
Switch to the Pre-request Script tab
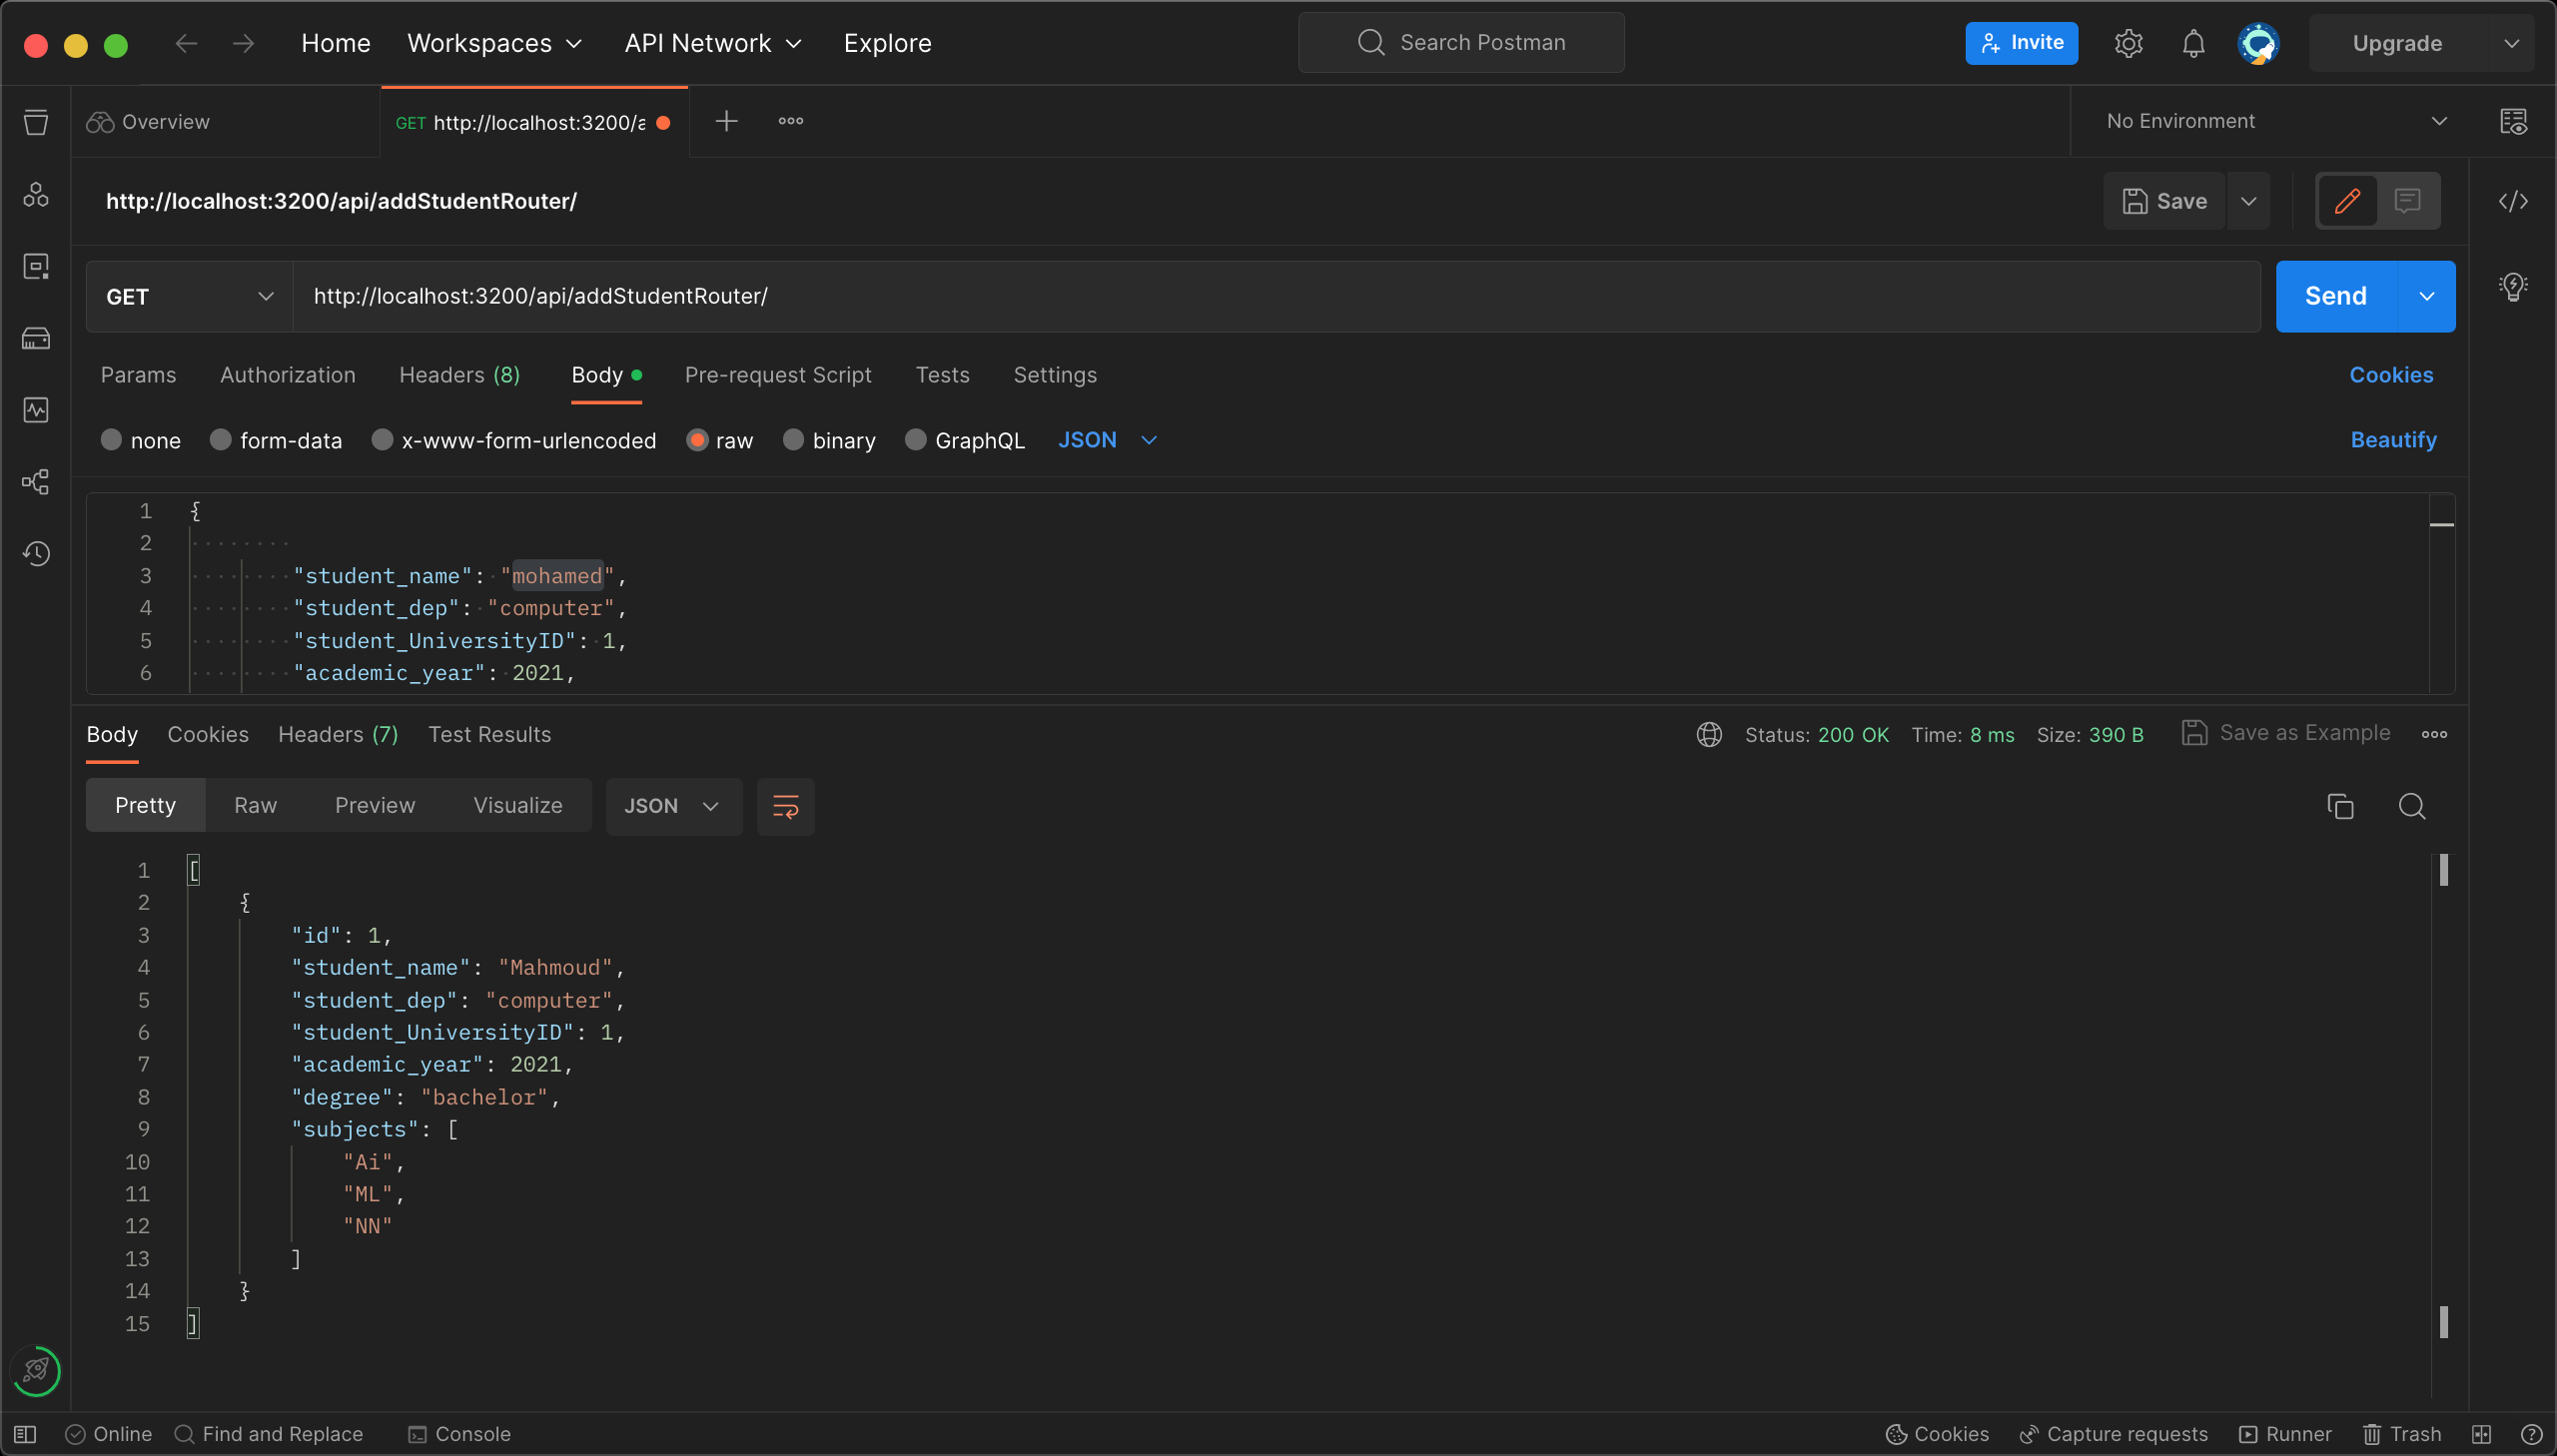[777, 375]
